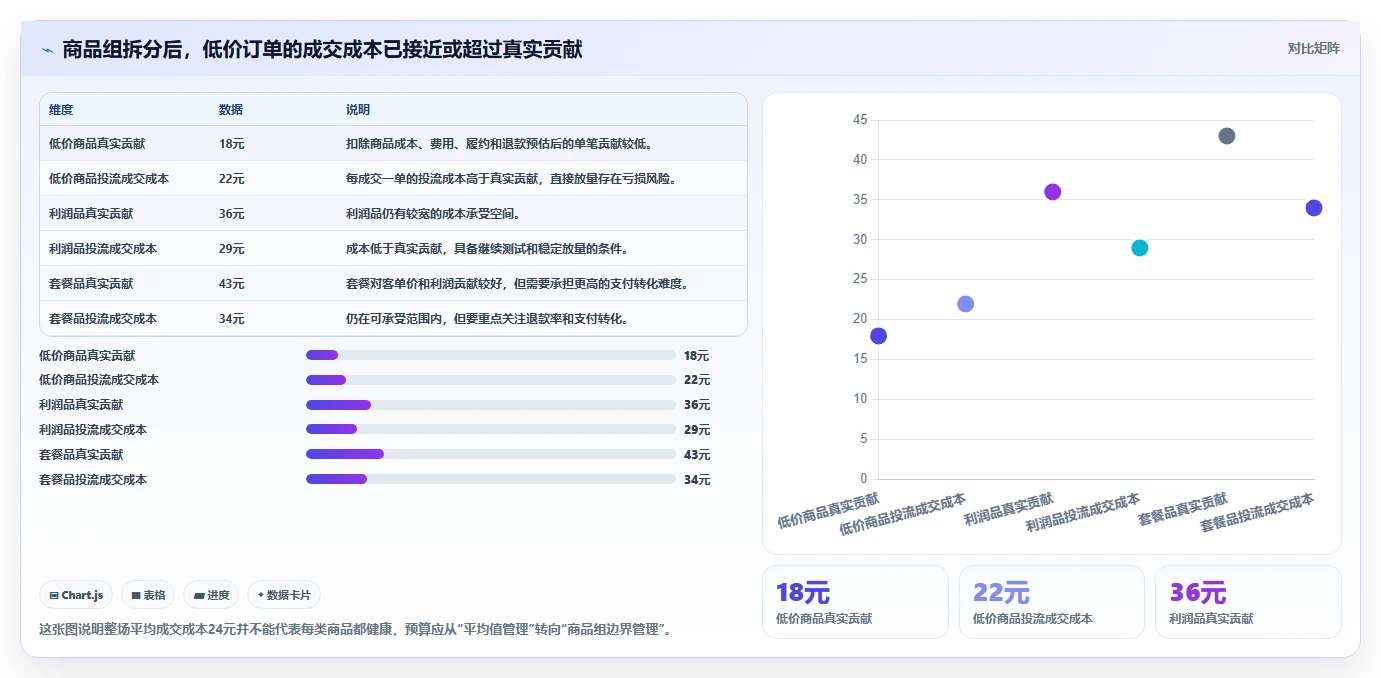Click description starting 扣除商品成本、费用
Viewport: 1381px width, 678px height.
coord(500,144)
